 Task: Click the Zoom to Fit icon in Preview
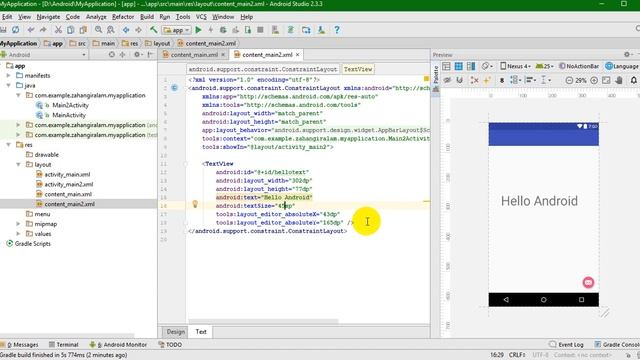pos(606,80)
